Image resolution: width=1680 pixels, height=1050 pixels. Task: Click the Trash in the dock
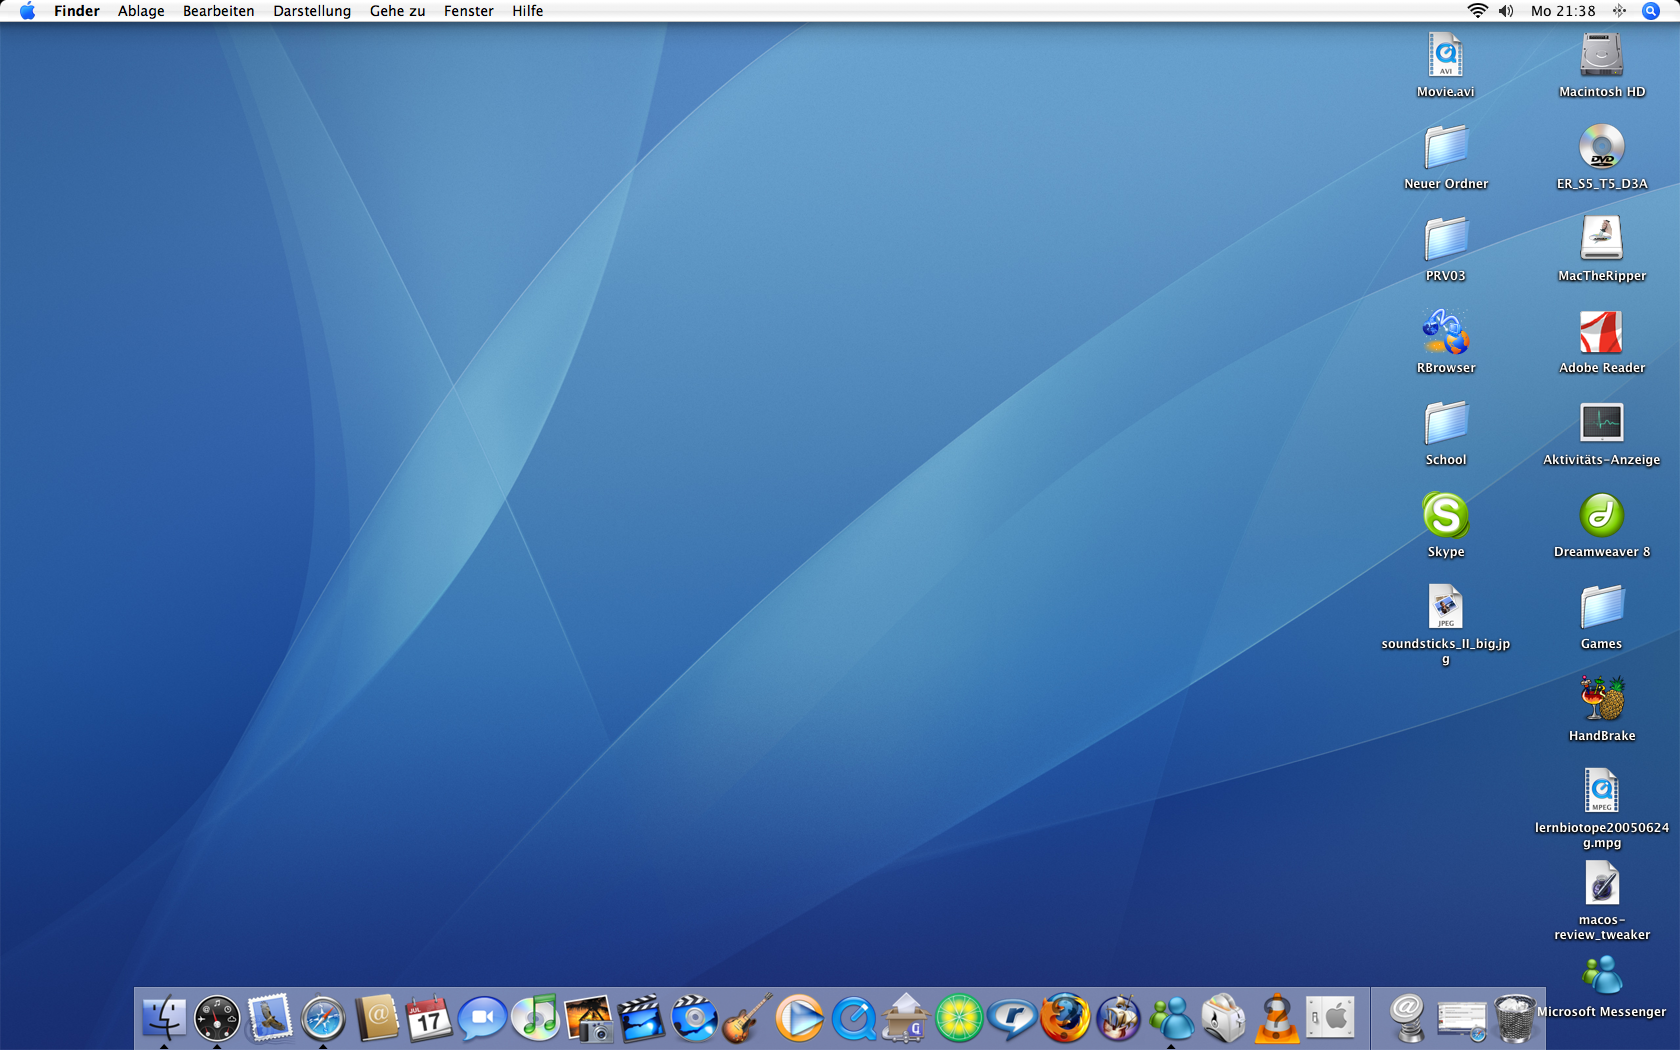(x=1514, y=1019)
